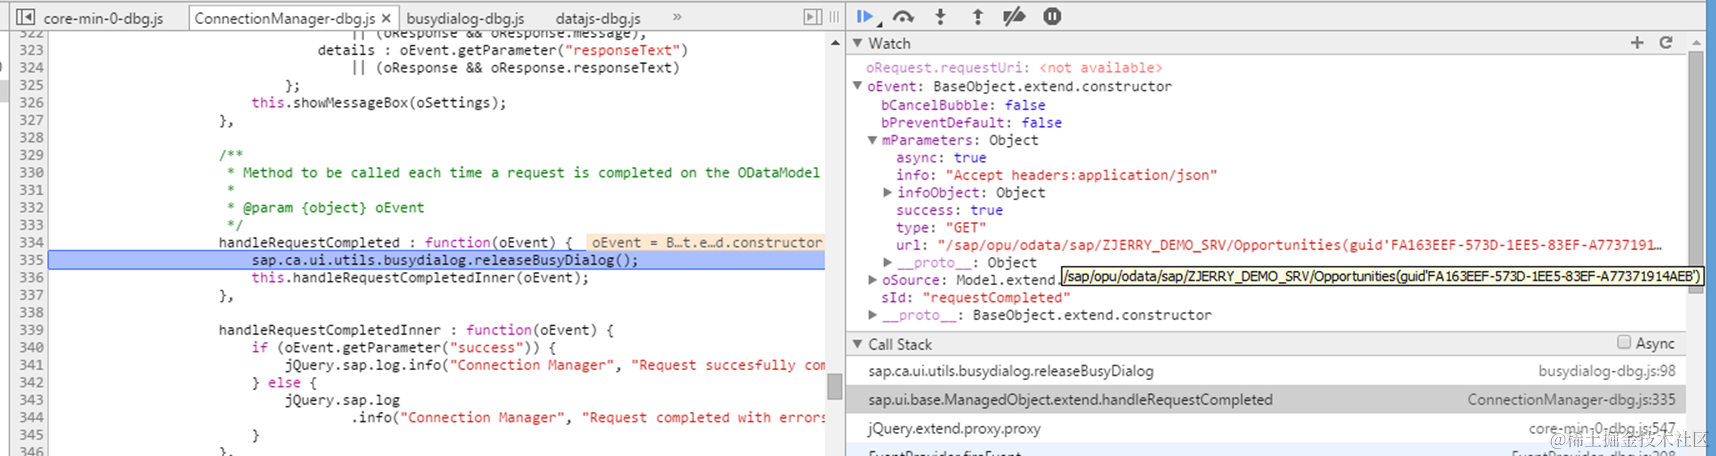Open ConnectionManager-dbg.js:335 source link

1571,400
